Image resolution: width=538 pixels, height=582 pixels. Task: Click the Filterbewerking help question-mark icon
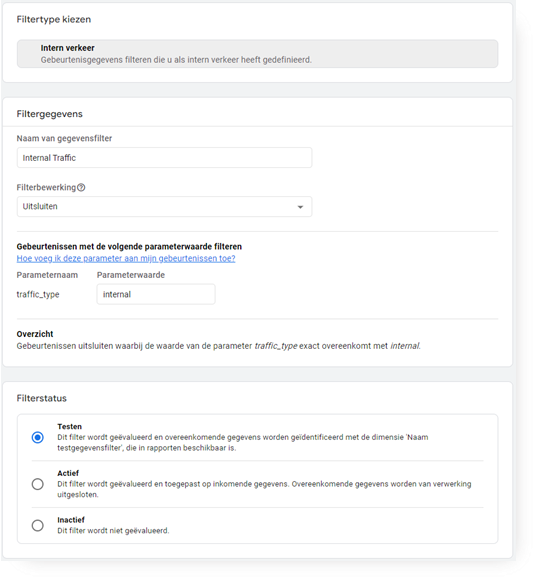tap(81, 187)
